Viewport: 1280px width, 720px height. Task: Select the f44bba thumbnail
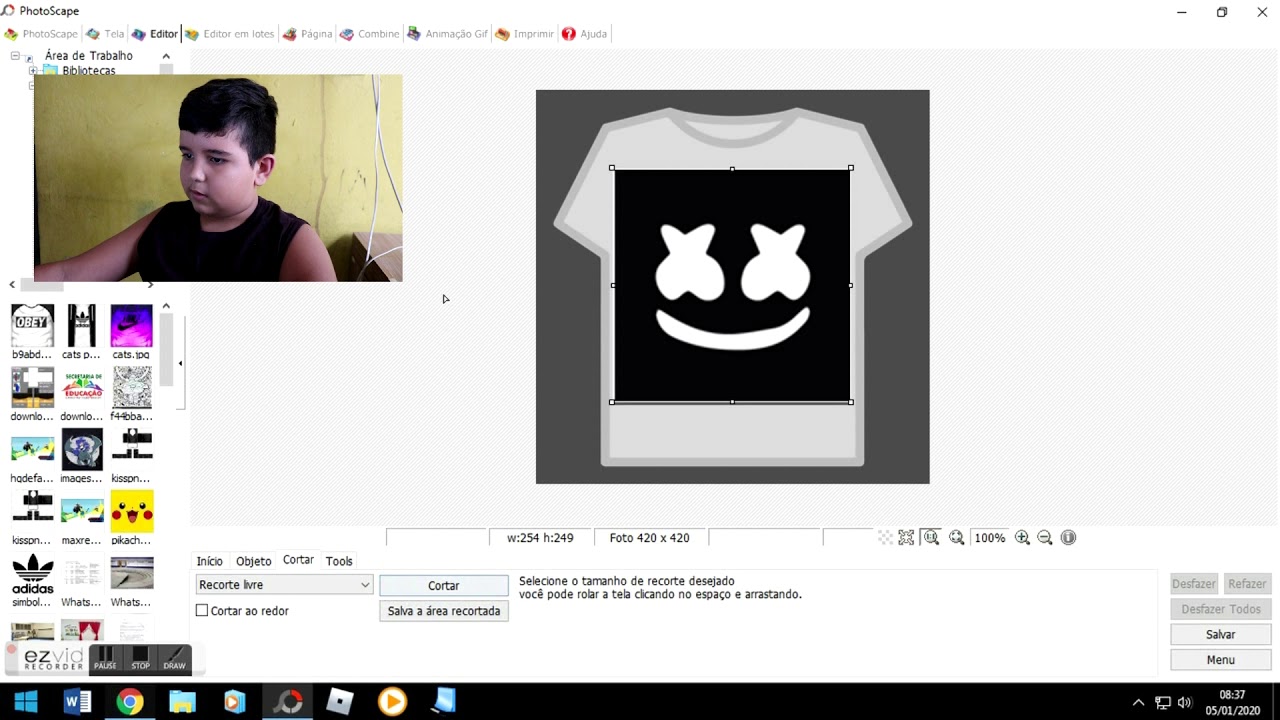132,393
